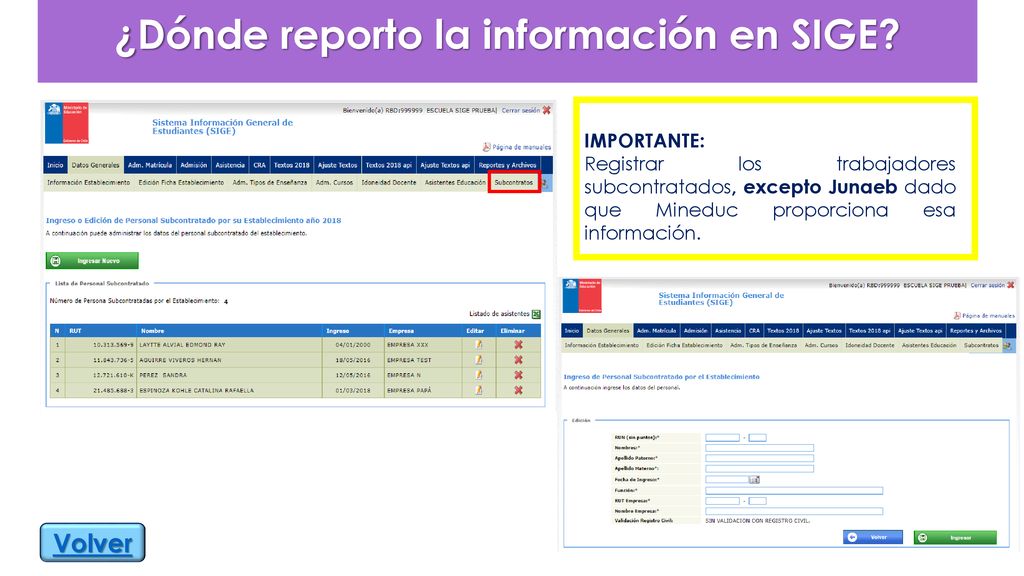Open the Inicio tab in left window

(56, 165)
